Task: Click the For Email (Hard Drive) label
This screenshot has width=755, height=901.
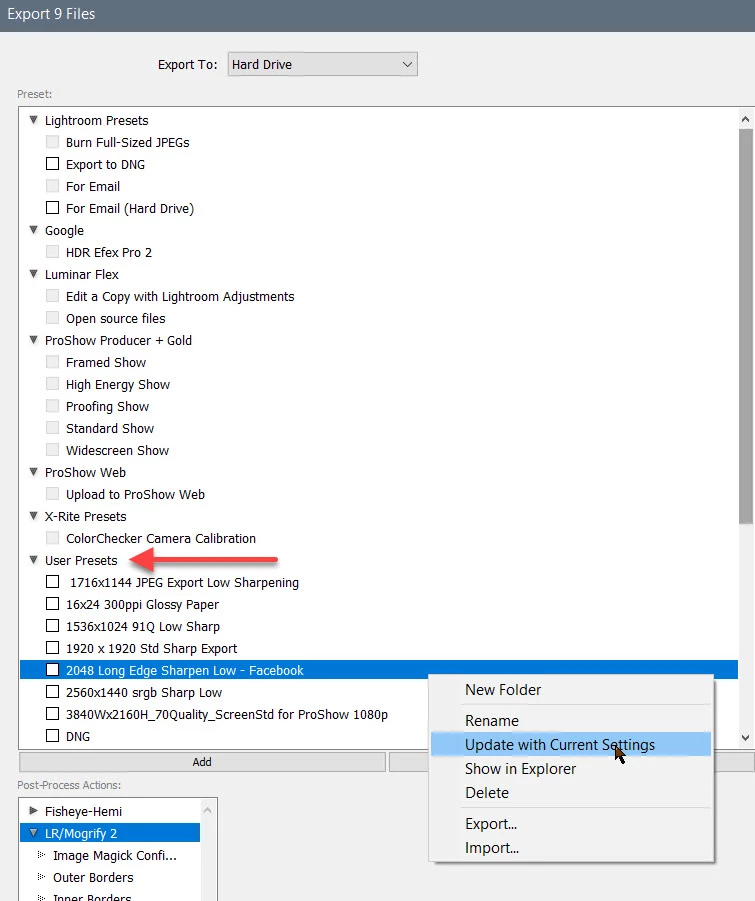Action: (130, 209)
